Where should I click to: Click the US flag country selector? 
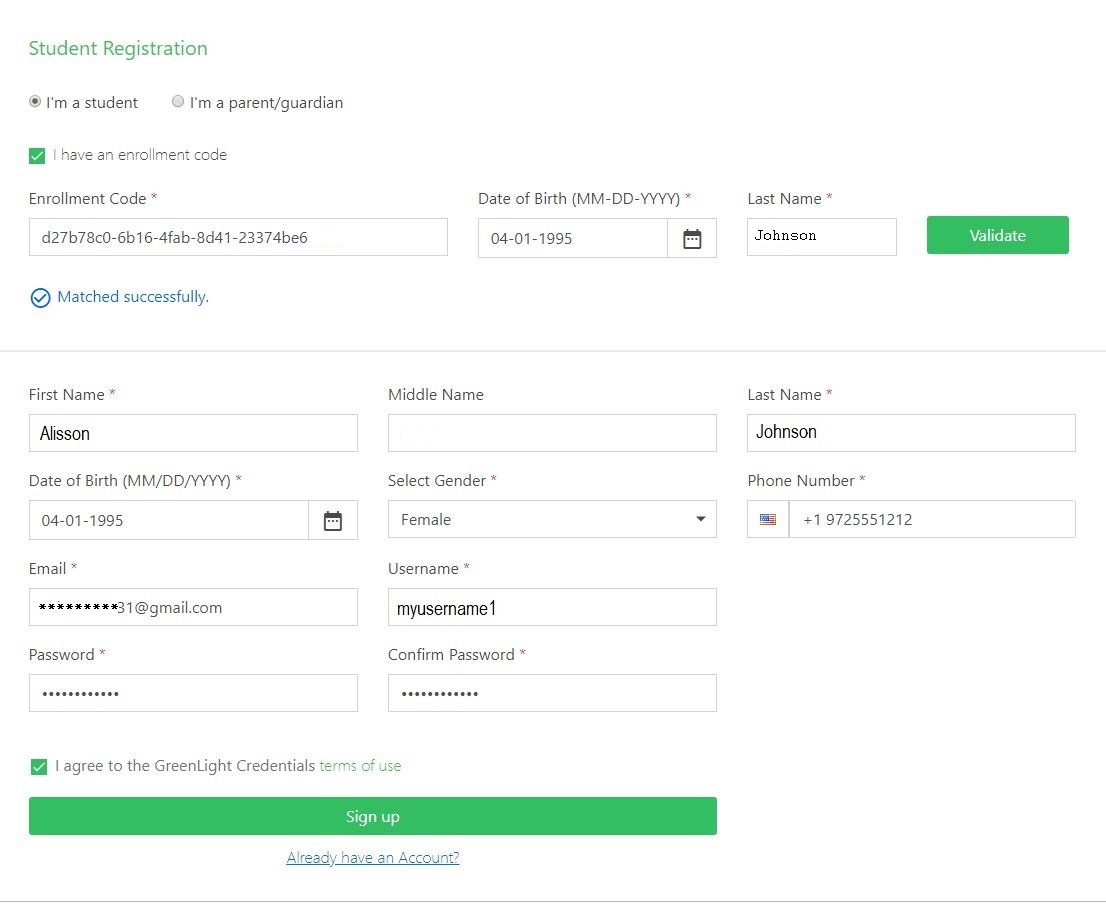768,520
